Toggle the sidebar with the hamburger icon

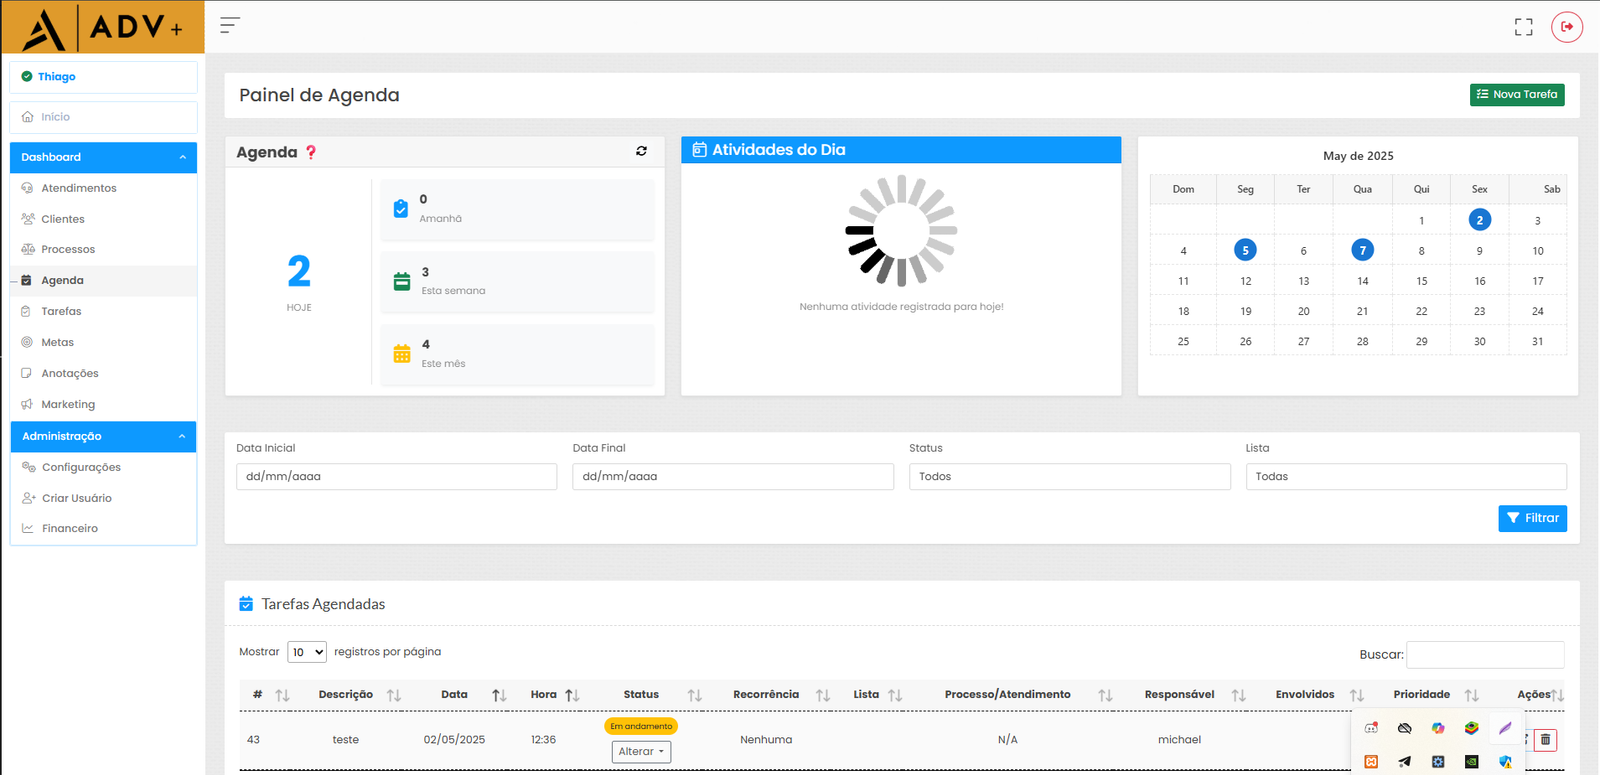tap(230, 26)
